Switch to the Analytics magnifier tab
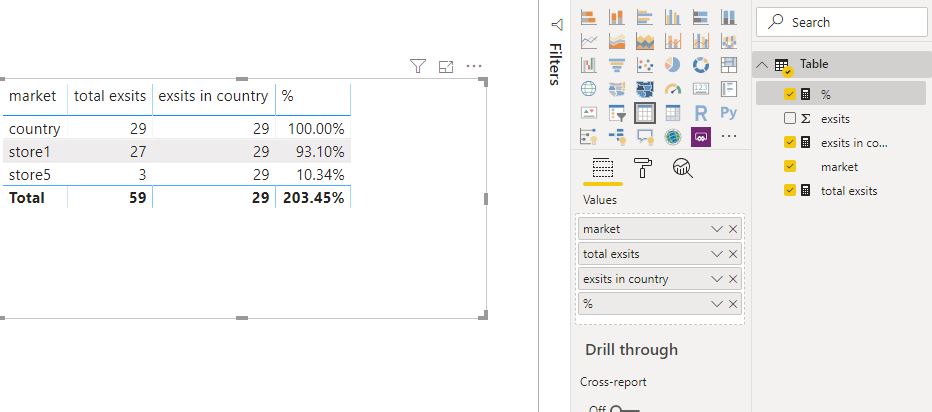932x412 pixels. (x=682, y=169)
